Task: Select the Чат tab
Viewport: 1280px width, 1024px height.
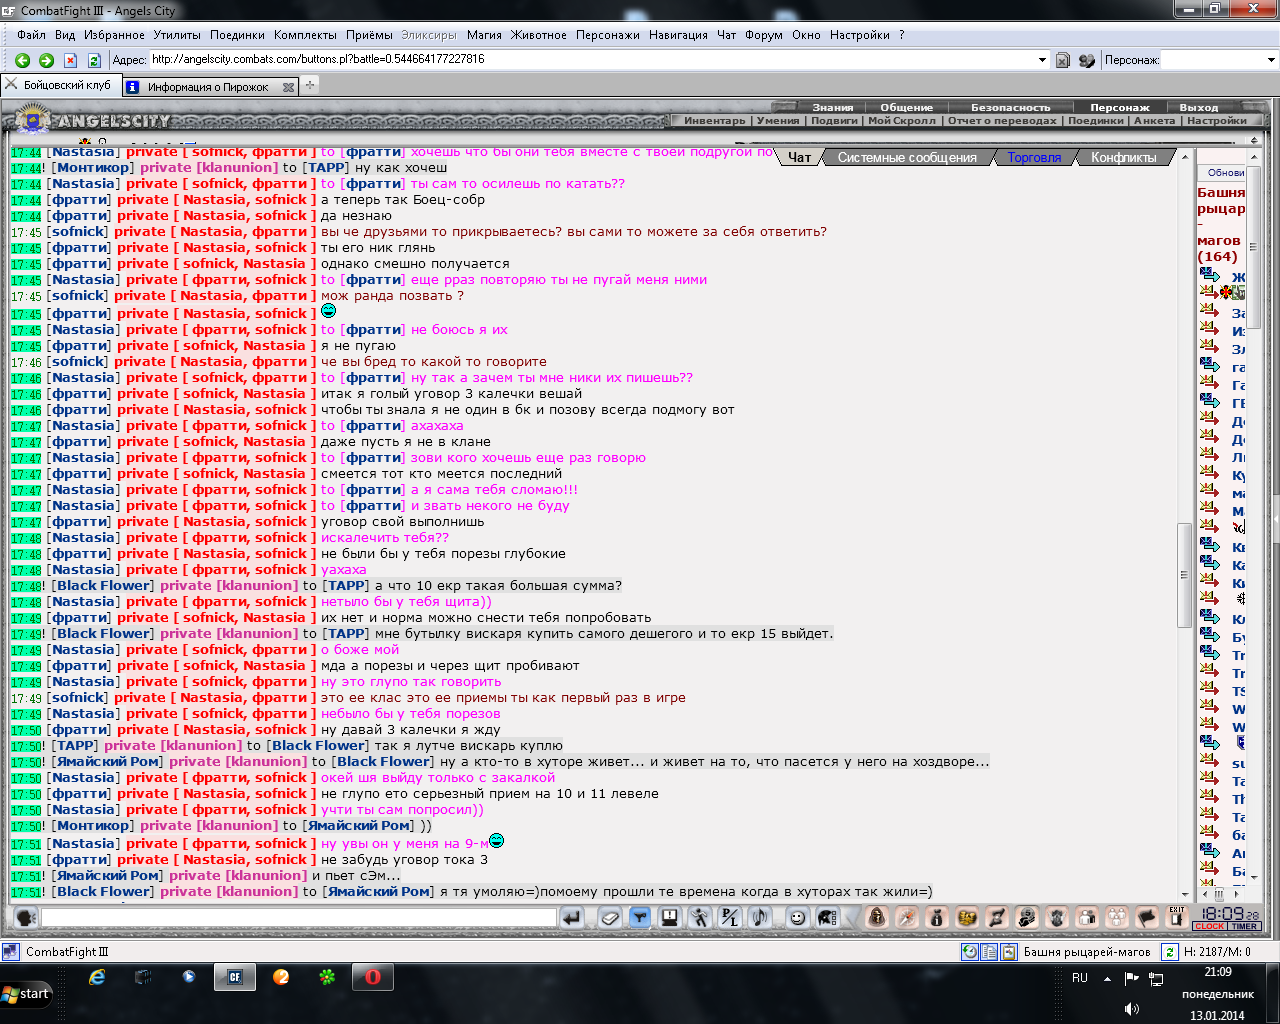Action: click(x=800, y=158)
